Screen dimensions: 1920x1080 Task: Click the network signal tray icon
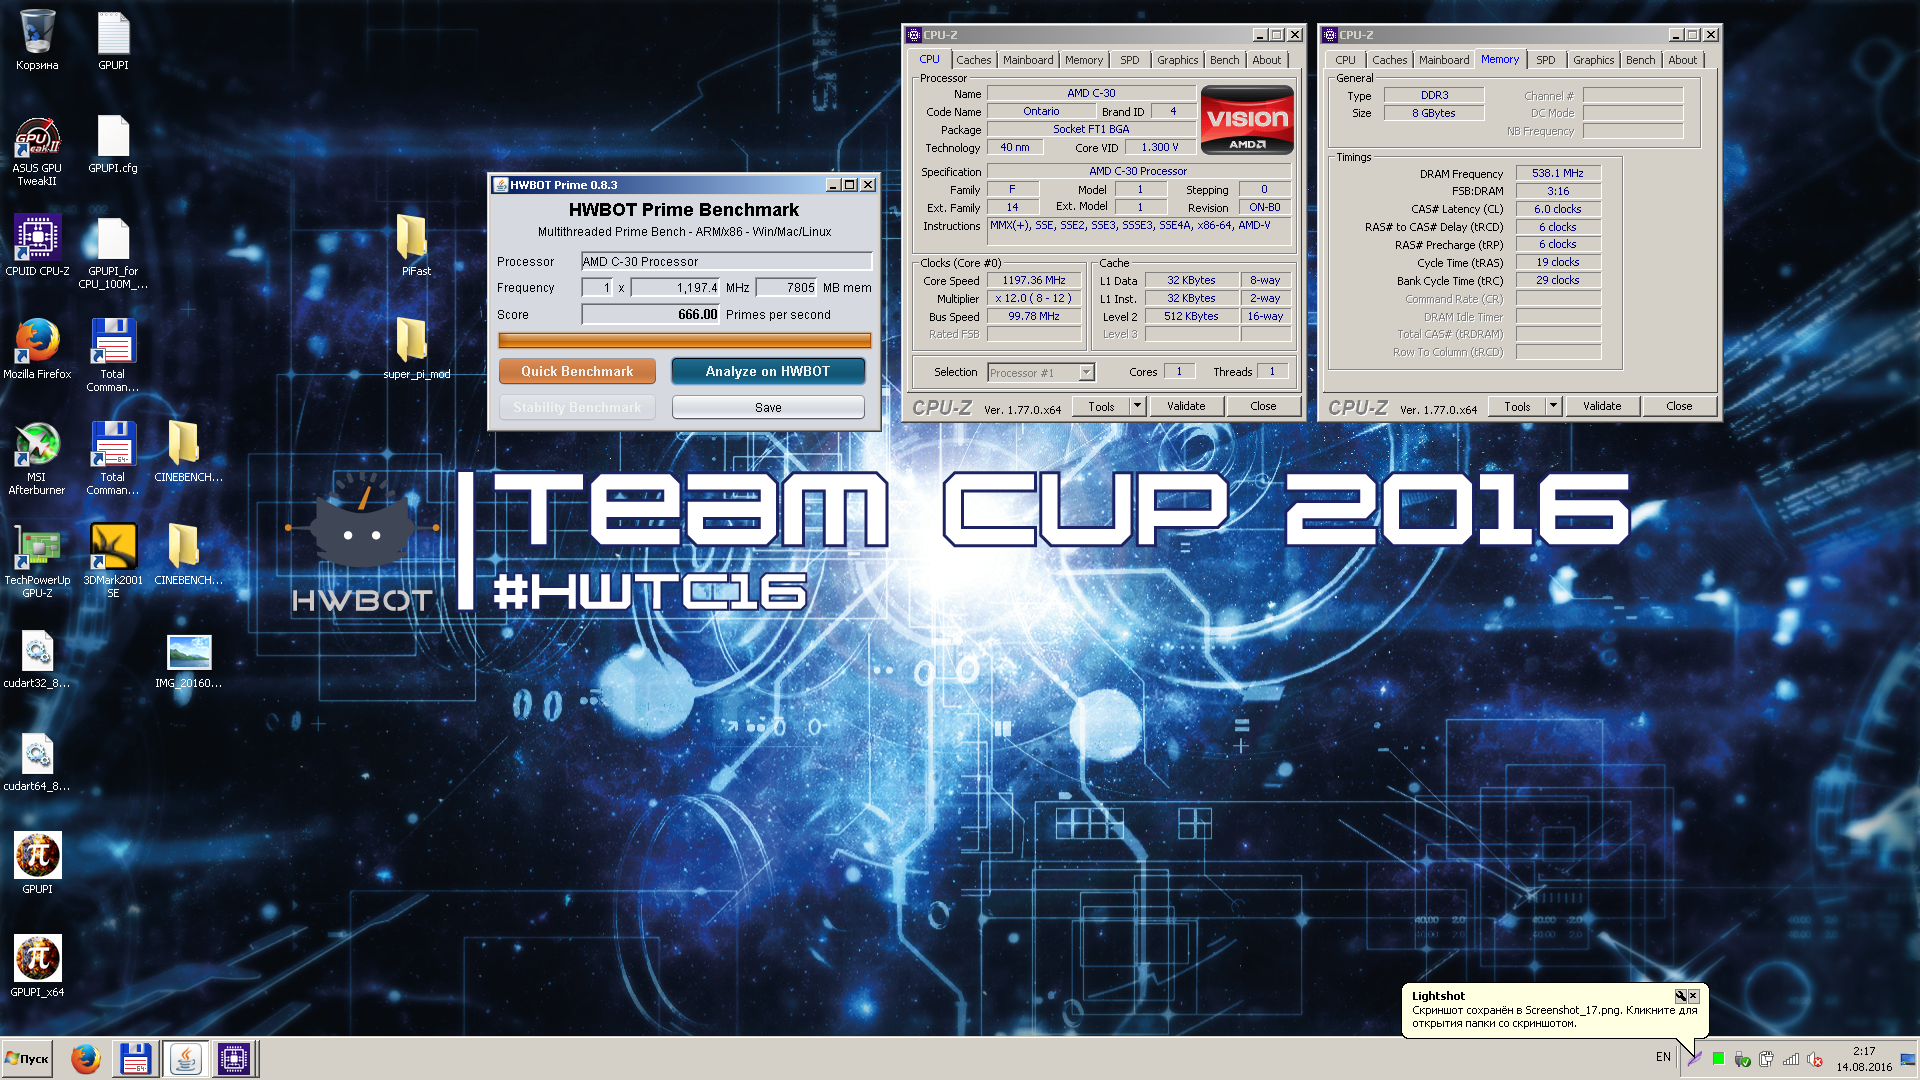(x=1791, y=1059)
